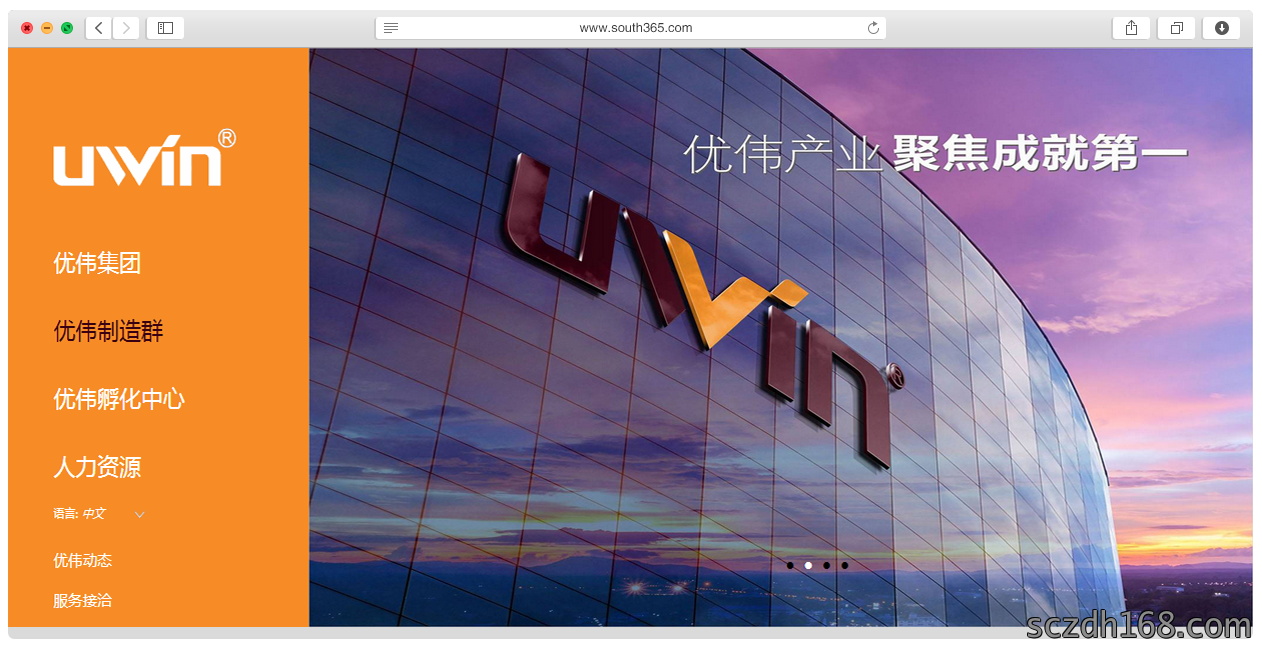Toggle the Safari sidebar button

pos(165,28)
